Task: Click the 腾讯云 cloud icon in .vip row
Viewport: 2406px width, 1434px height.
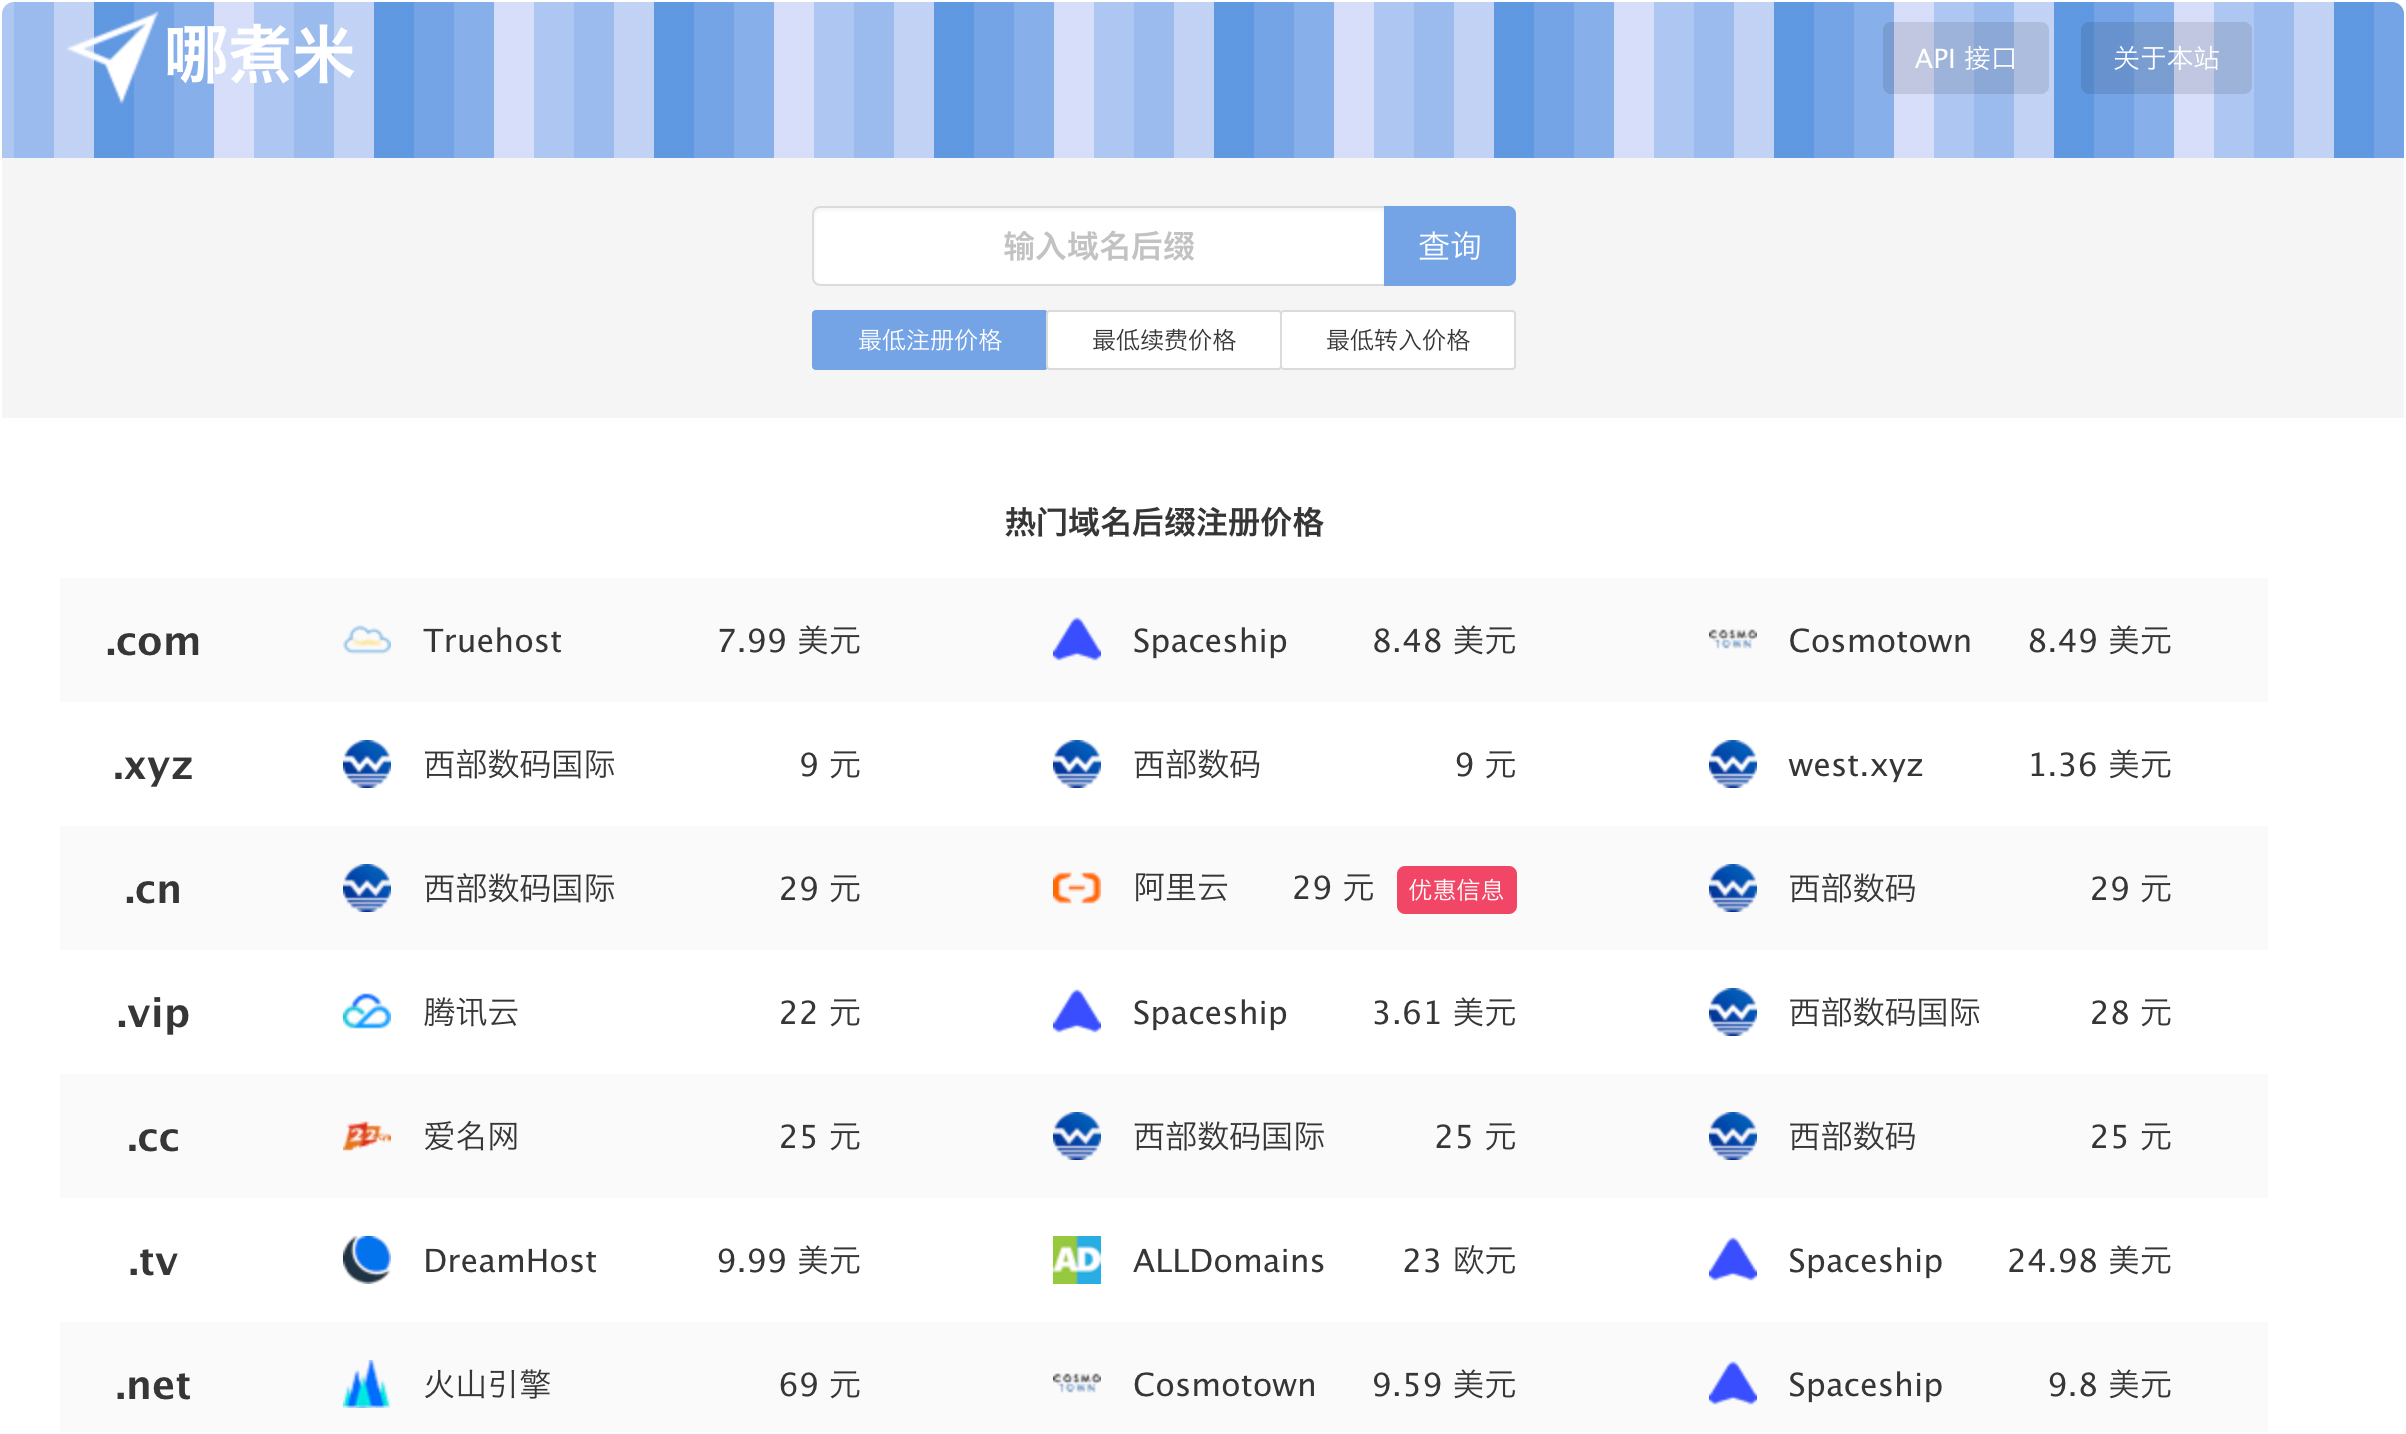Action: (x=367, y=1012)
